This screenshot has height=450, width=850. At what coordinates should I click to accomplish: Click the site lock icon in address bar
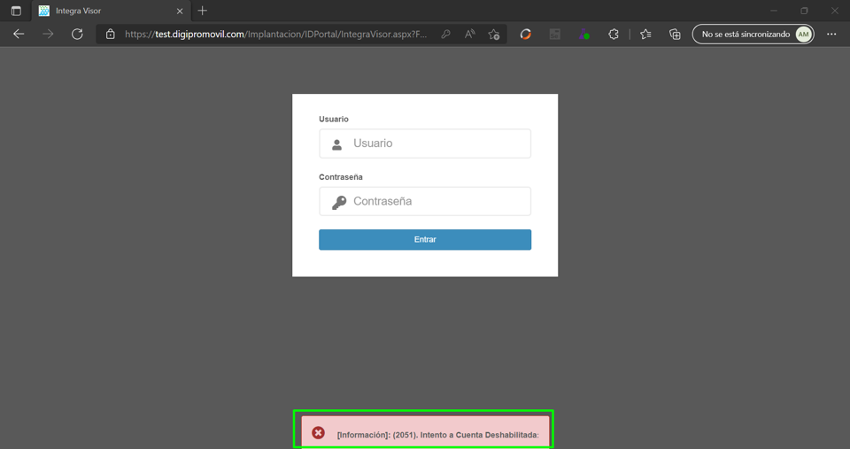coord(110,34)
